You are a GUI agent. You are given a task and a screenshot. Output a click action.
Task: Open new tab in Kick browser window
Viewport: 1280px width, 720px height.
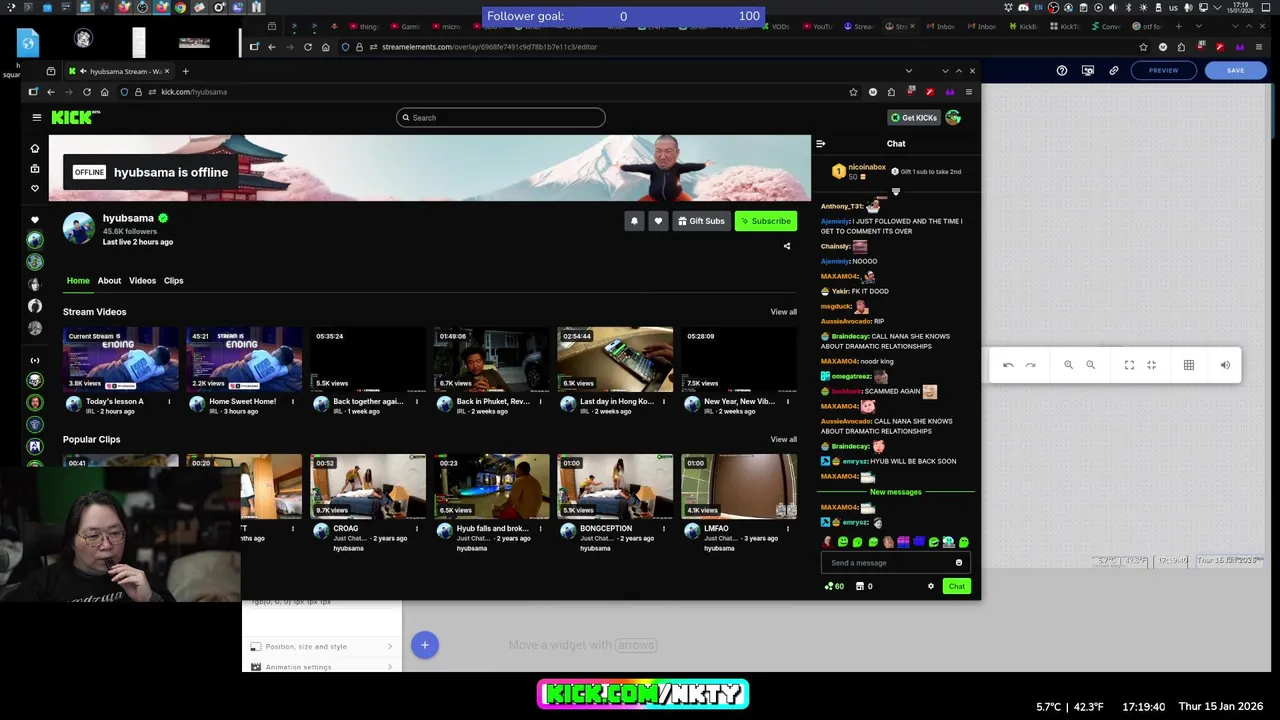pos(185,71)
